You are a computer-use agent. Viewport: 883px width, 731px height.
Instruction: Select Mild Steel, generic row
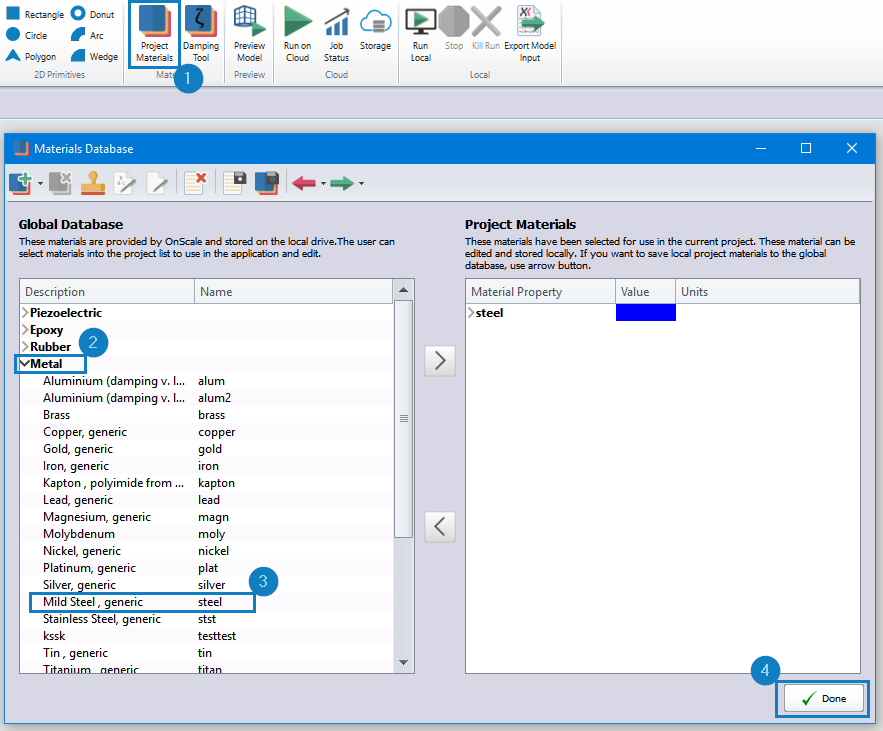[206, 602]
